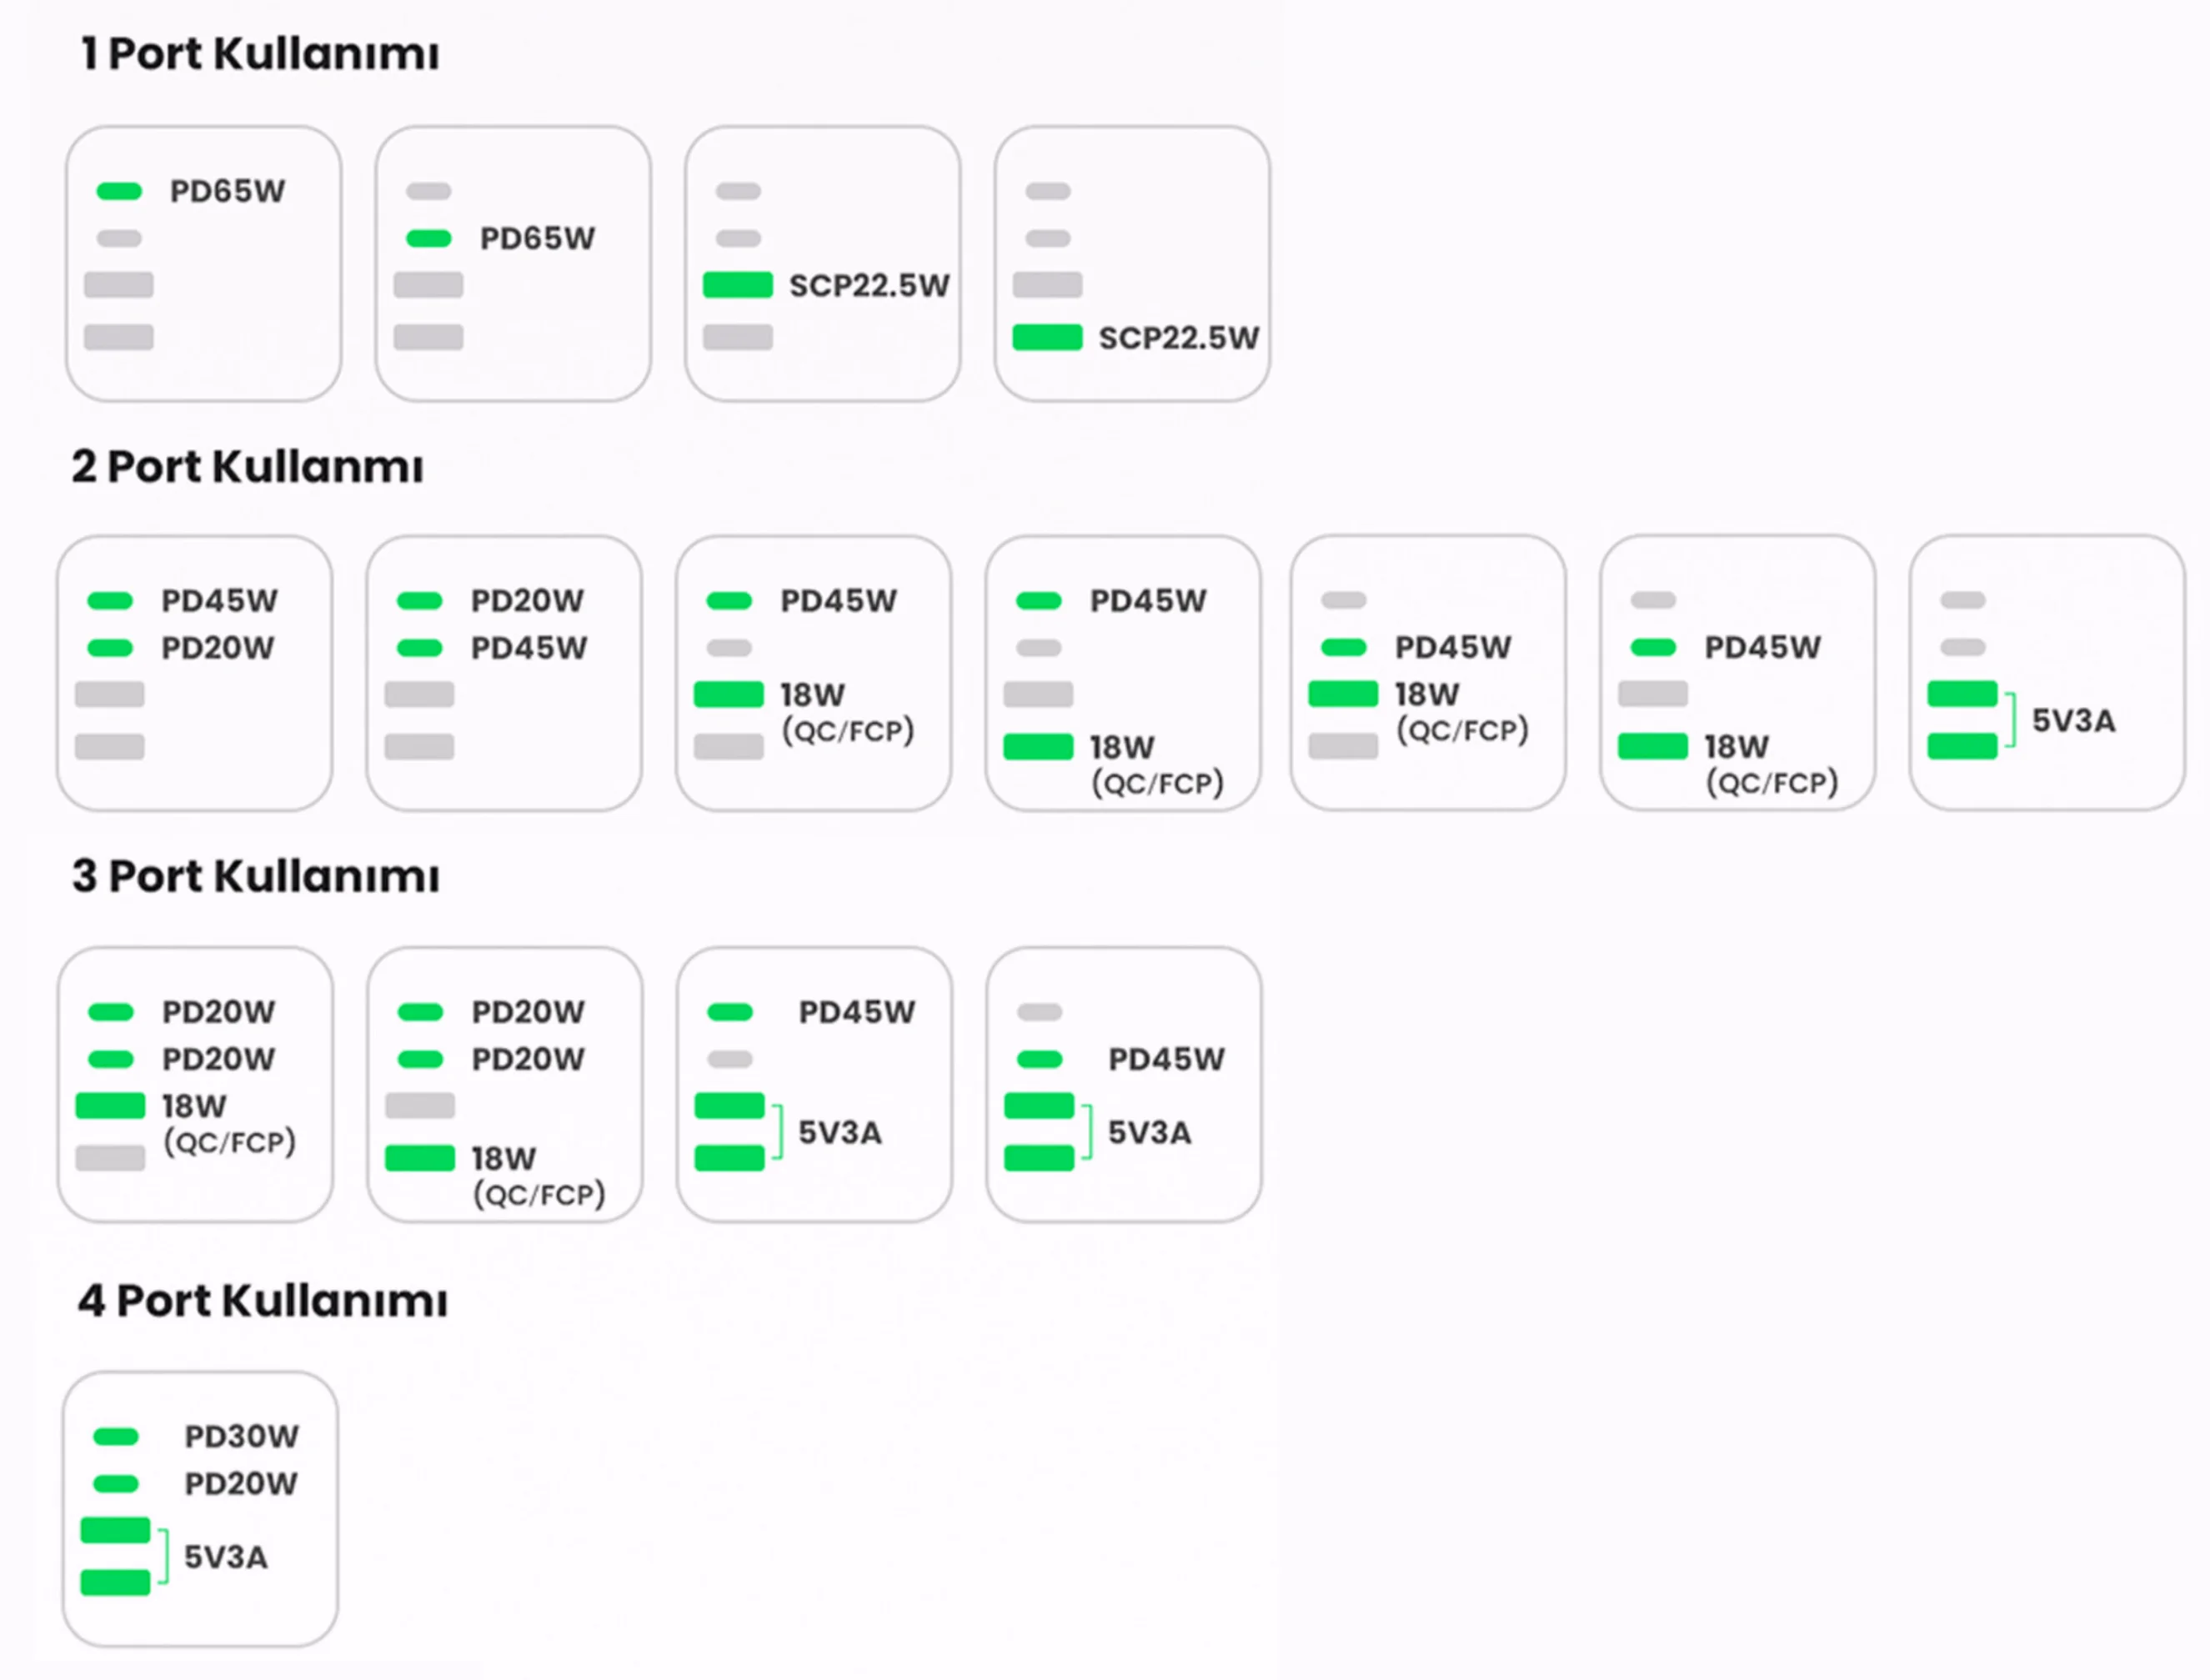Select the 1 Port Kullanımı heading
Image resolution: width=2210 pixels, height=1680 pixels.
tap(260, 53)
